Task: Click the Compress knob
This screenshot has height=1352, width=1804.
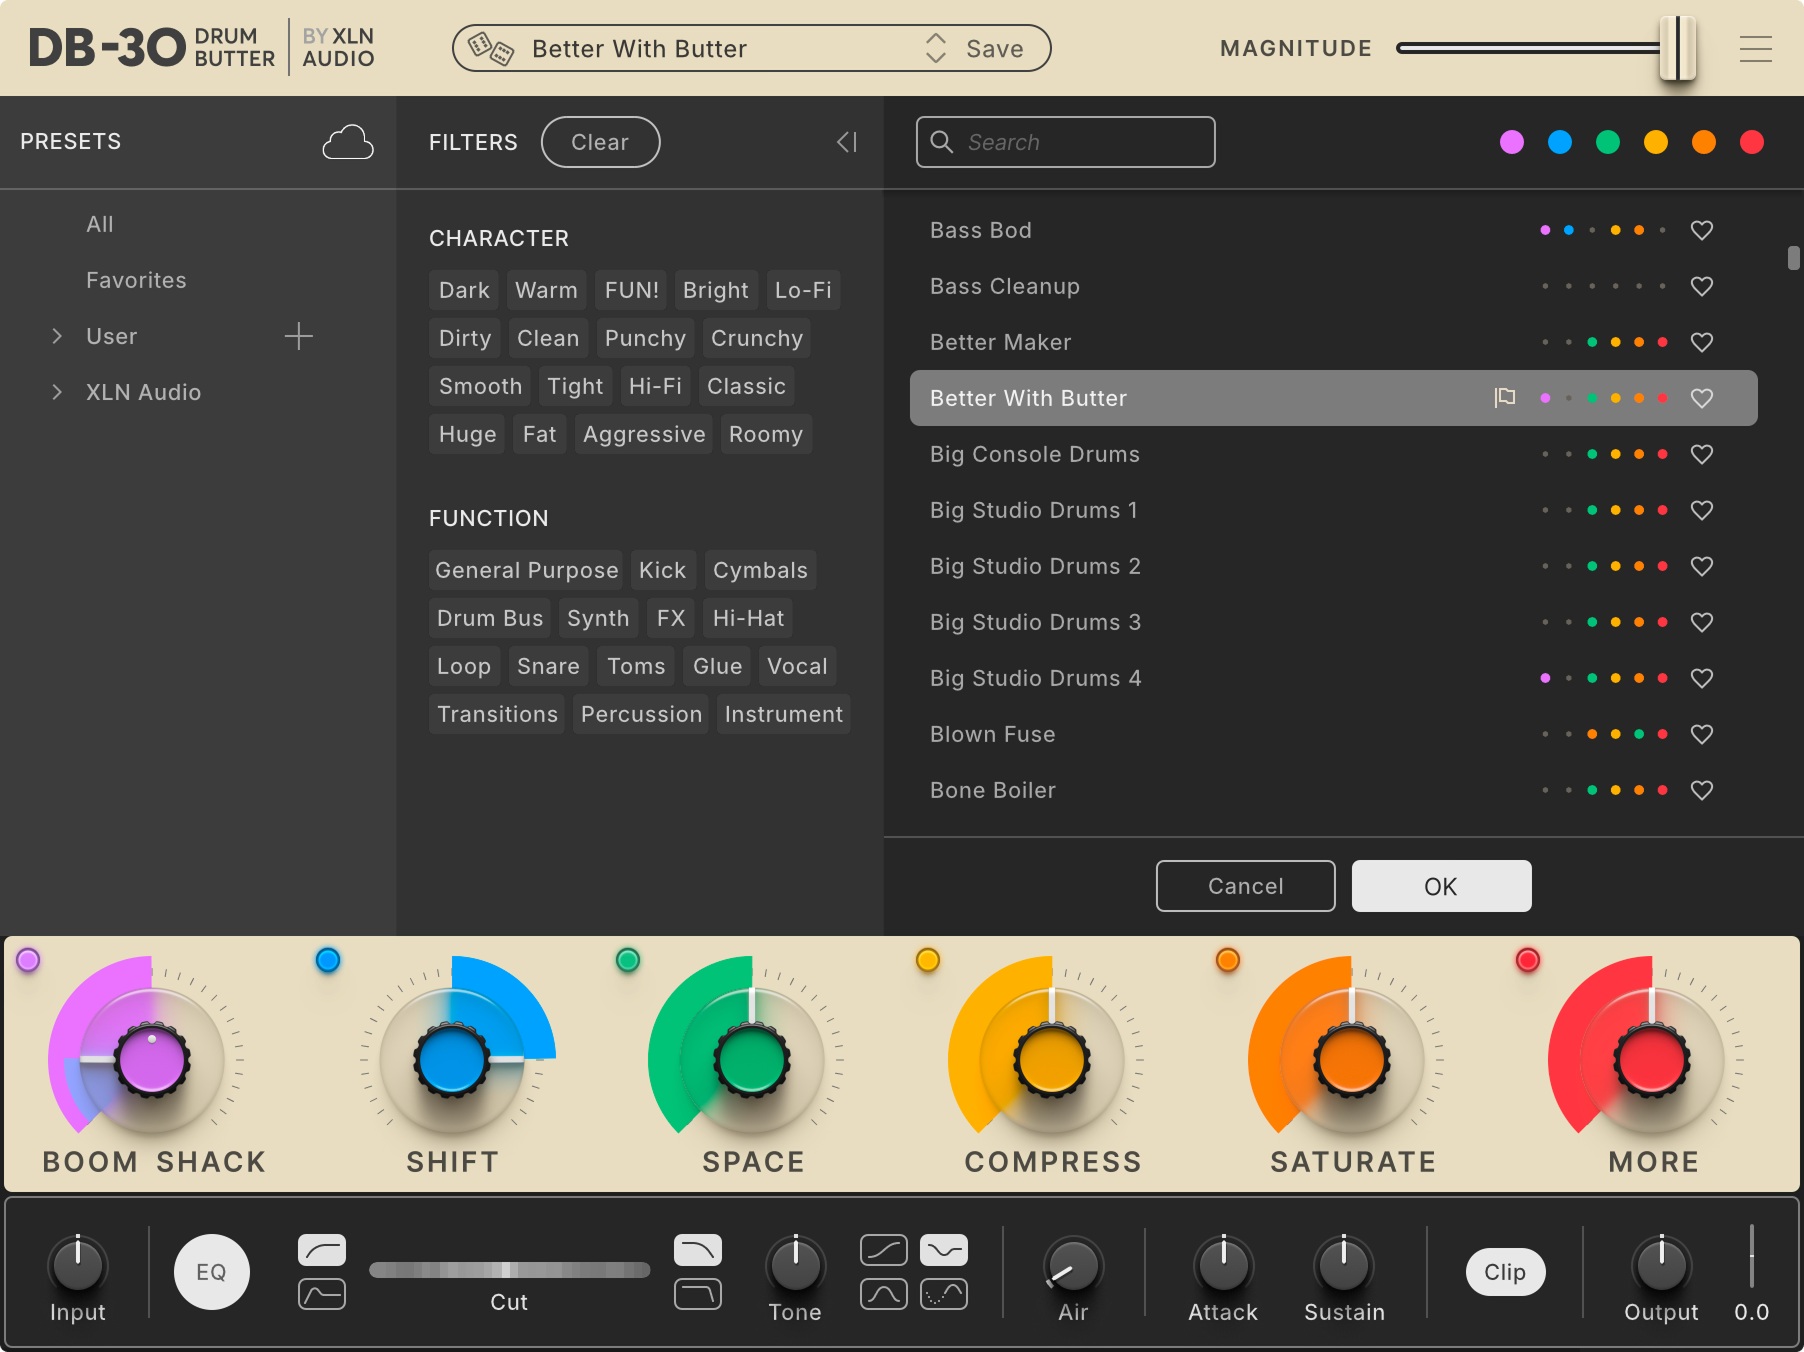Action: point(1052,1060)
